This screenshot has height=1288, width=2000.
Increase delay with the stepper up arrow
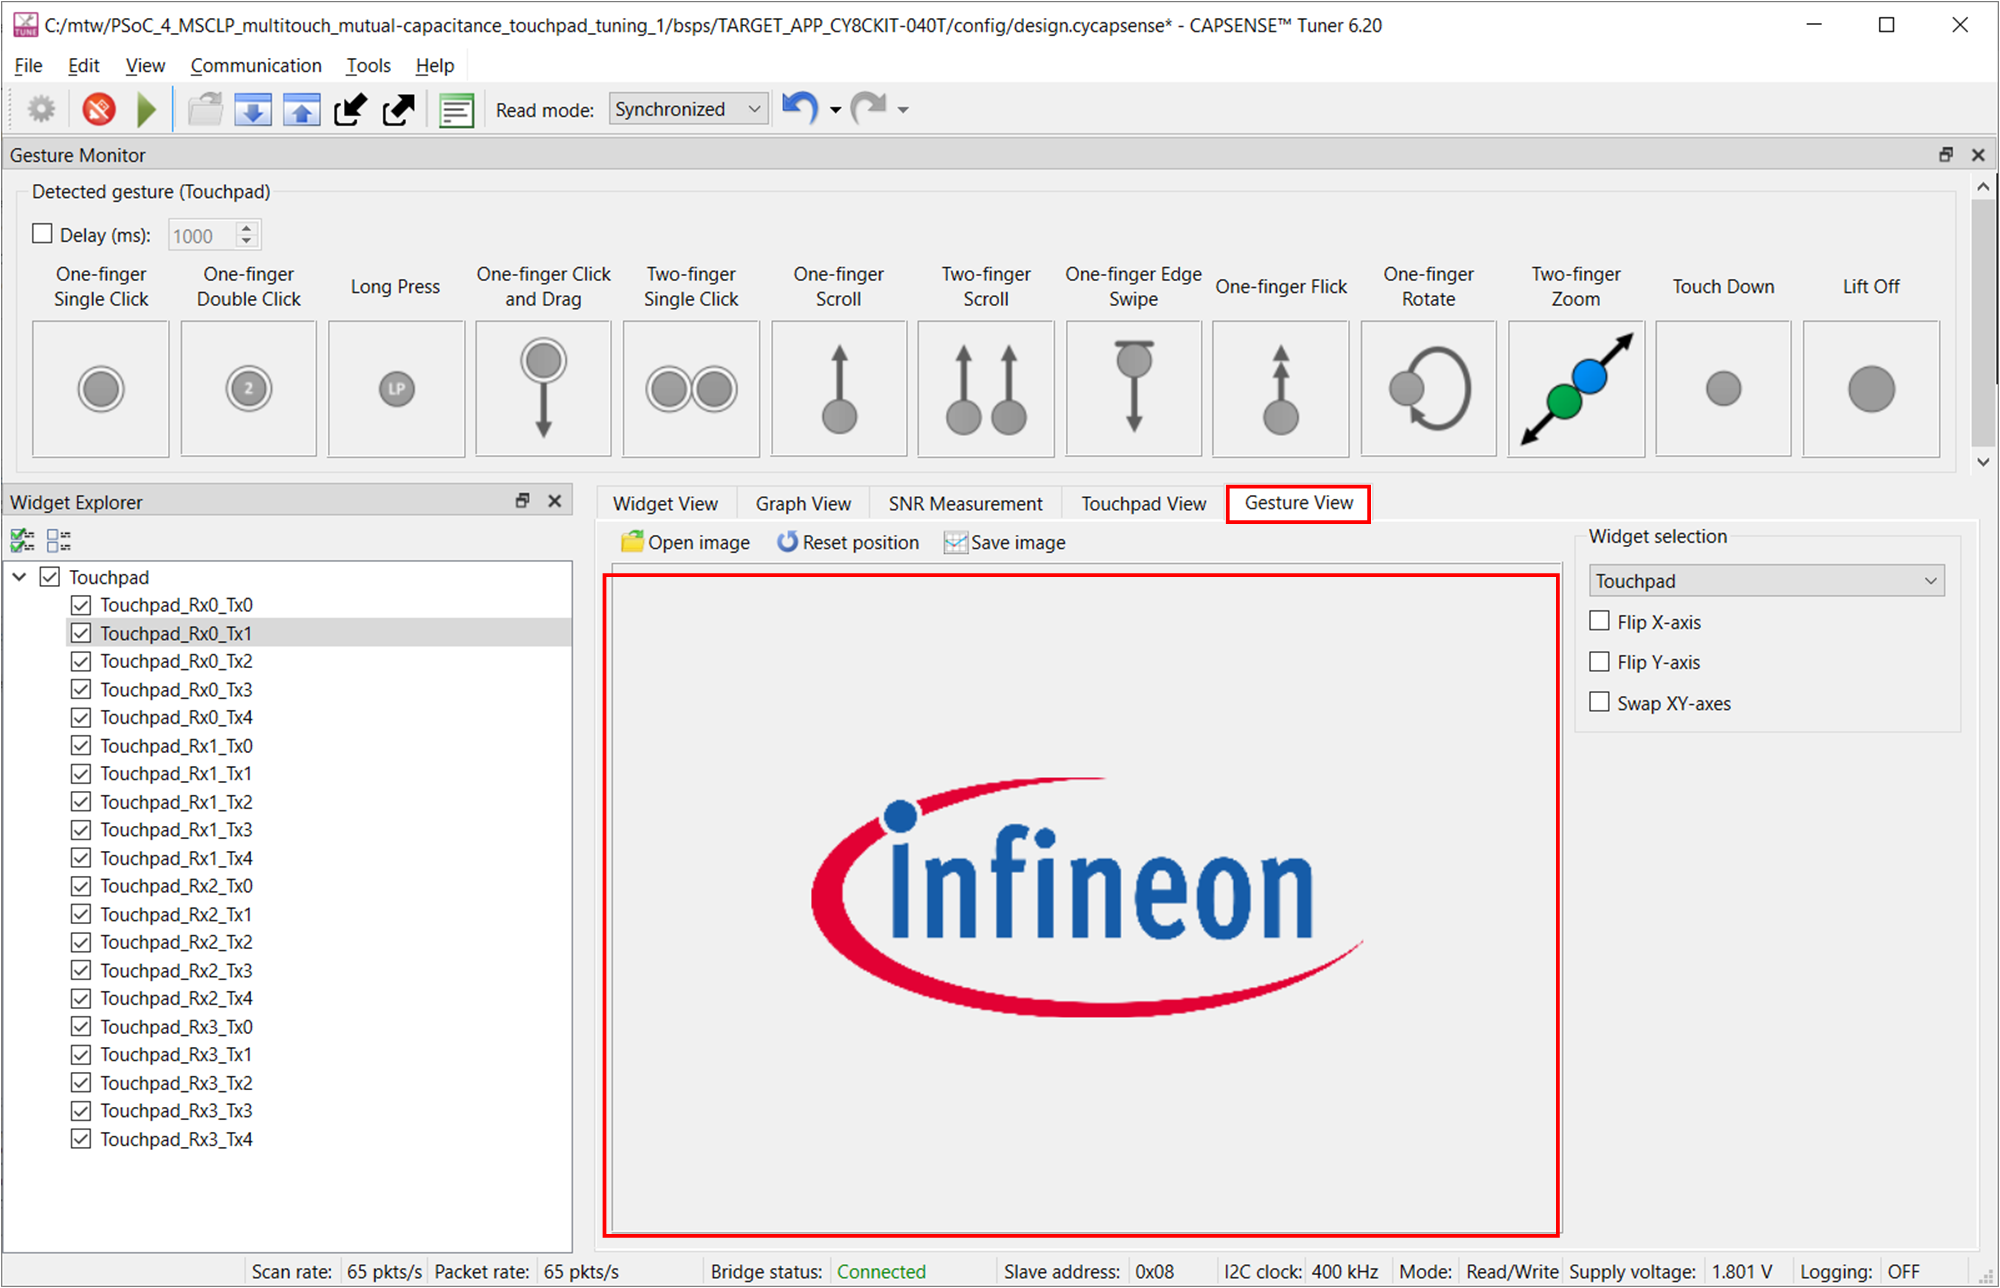[x=247, y=228]
